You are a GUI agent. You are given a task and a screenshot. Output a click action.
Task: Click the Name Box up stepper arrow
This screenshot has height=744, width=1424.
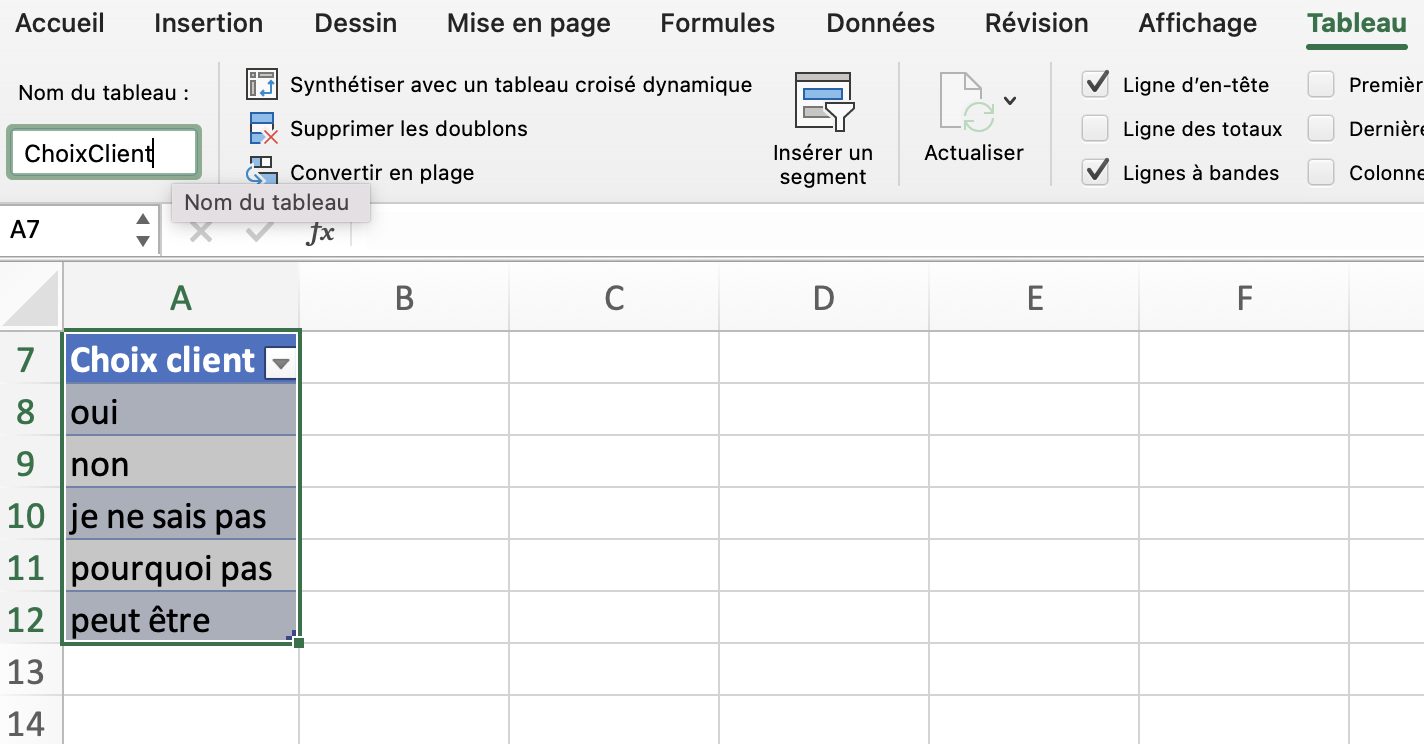pyautogui.click(x=145, y=220)
